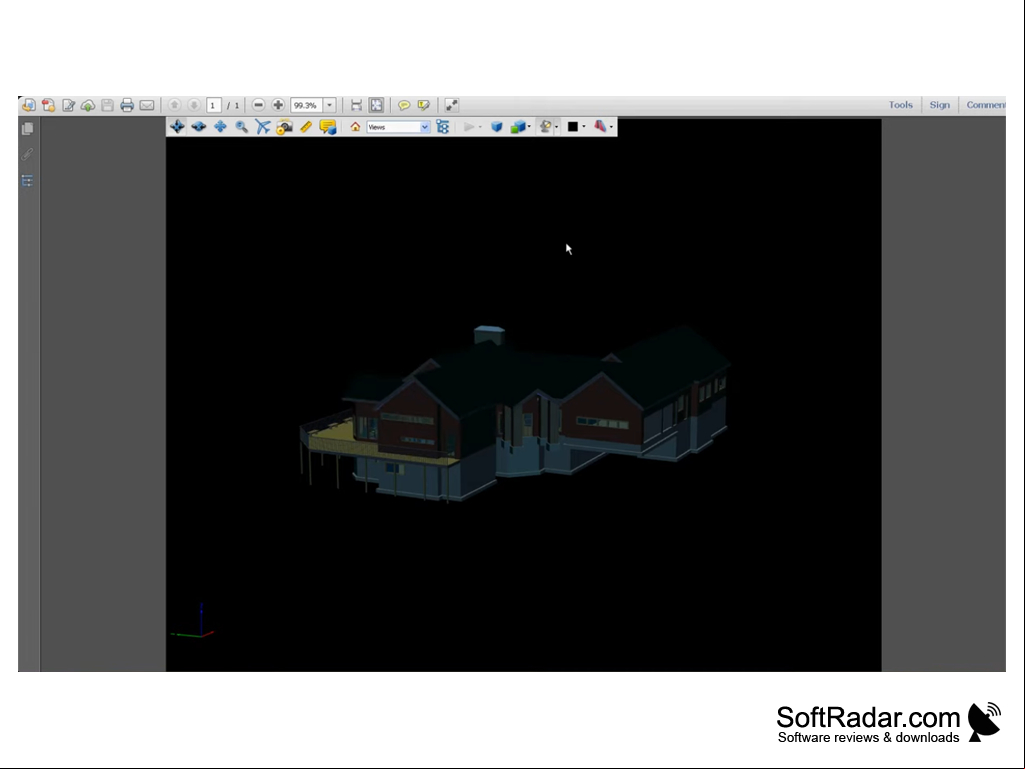Image resolution: width=1025 pixels, height=769 pixels.
Task: Open the Attachments paperclip panel
Action: click(x=27, y=154)
